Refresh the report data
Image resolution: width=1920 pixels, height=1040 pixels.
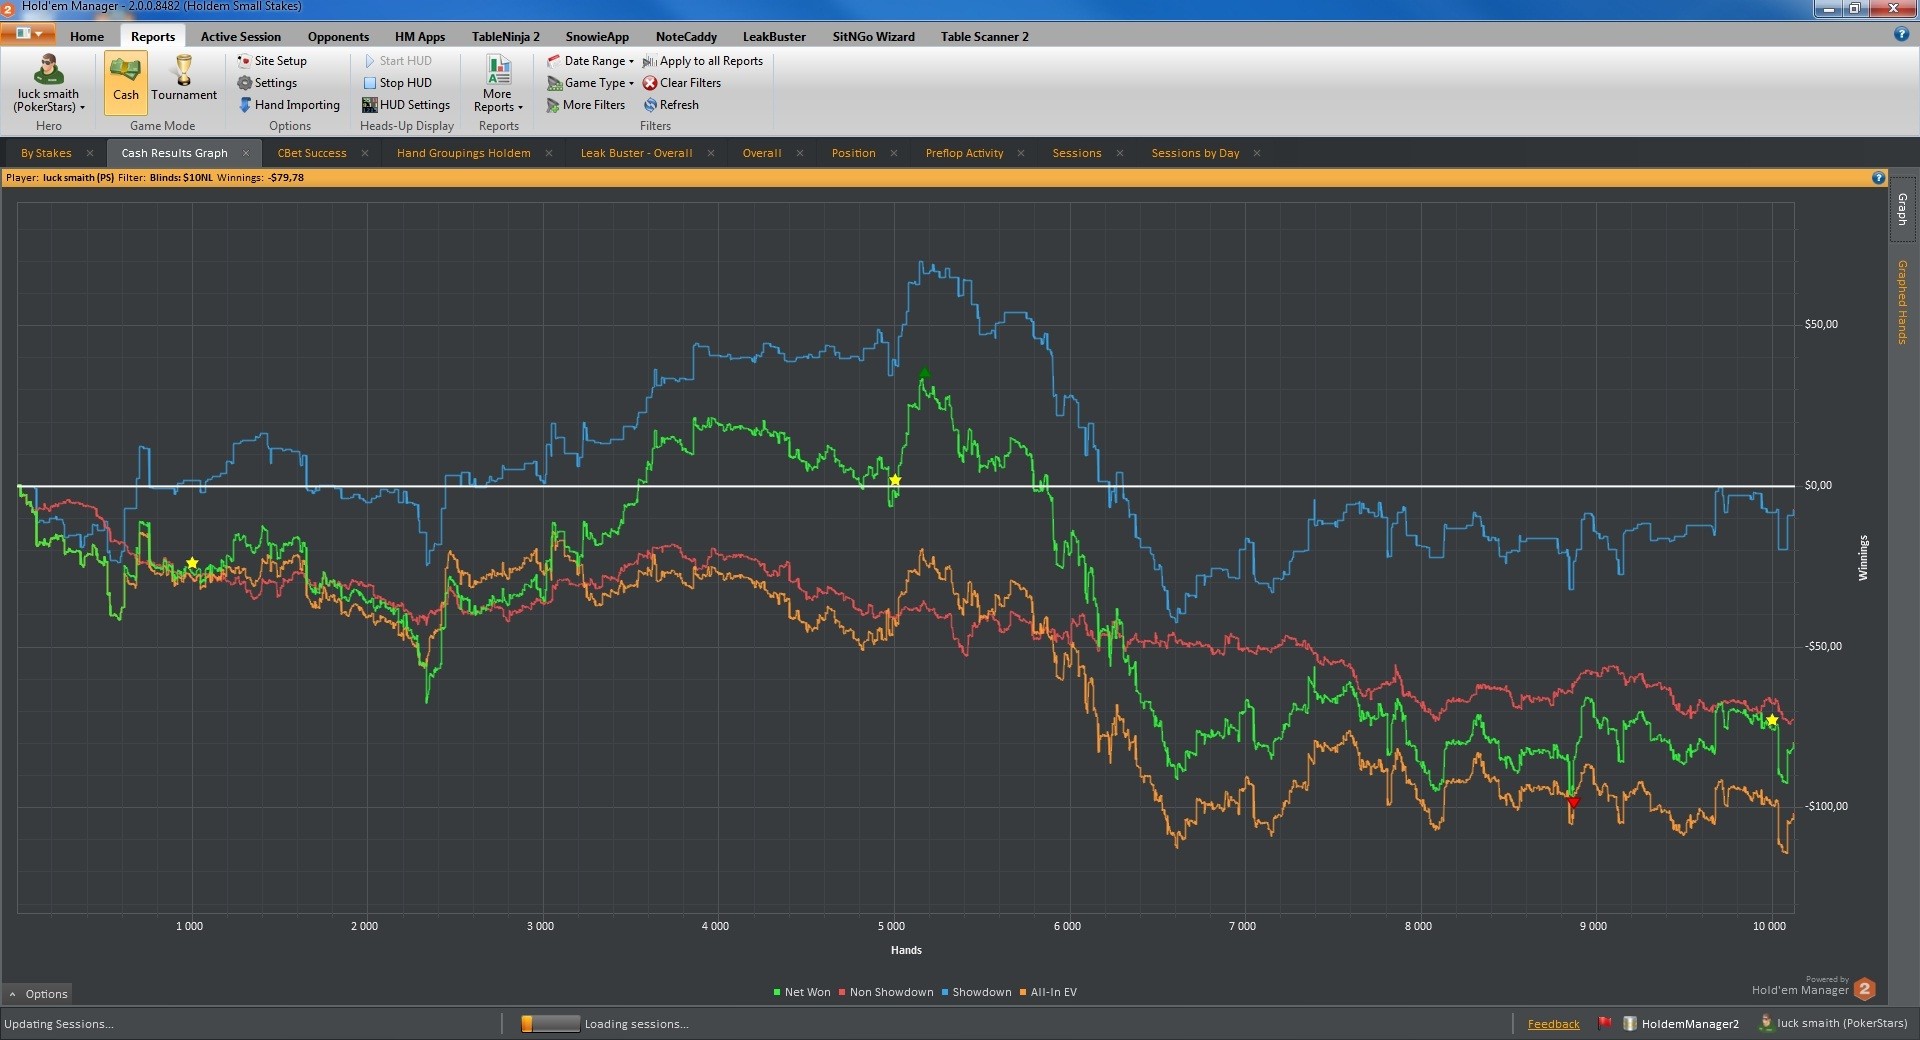click(x=671, y=105)
